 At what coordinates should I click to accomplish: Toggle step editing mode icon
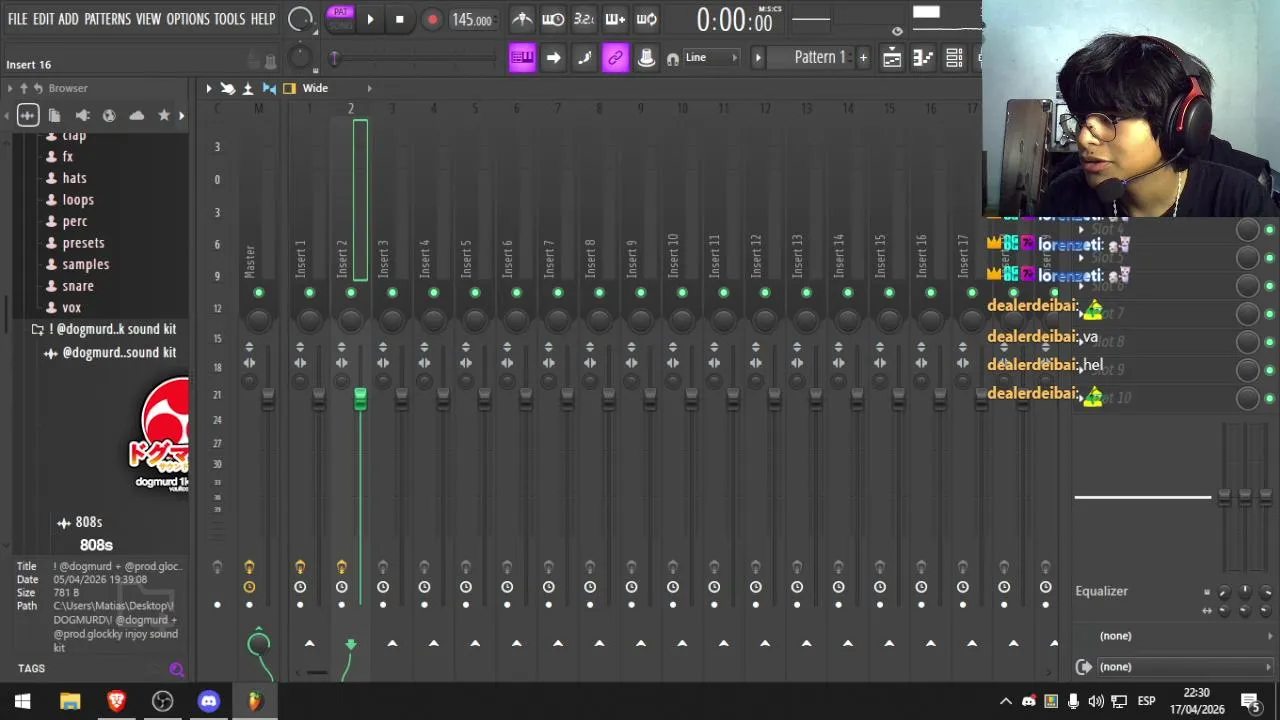point(584,58)
